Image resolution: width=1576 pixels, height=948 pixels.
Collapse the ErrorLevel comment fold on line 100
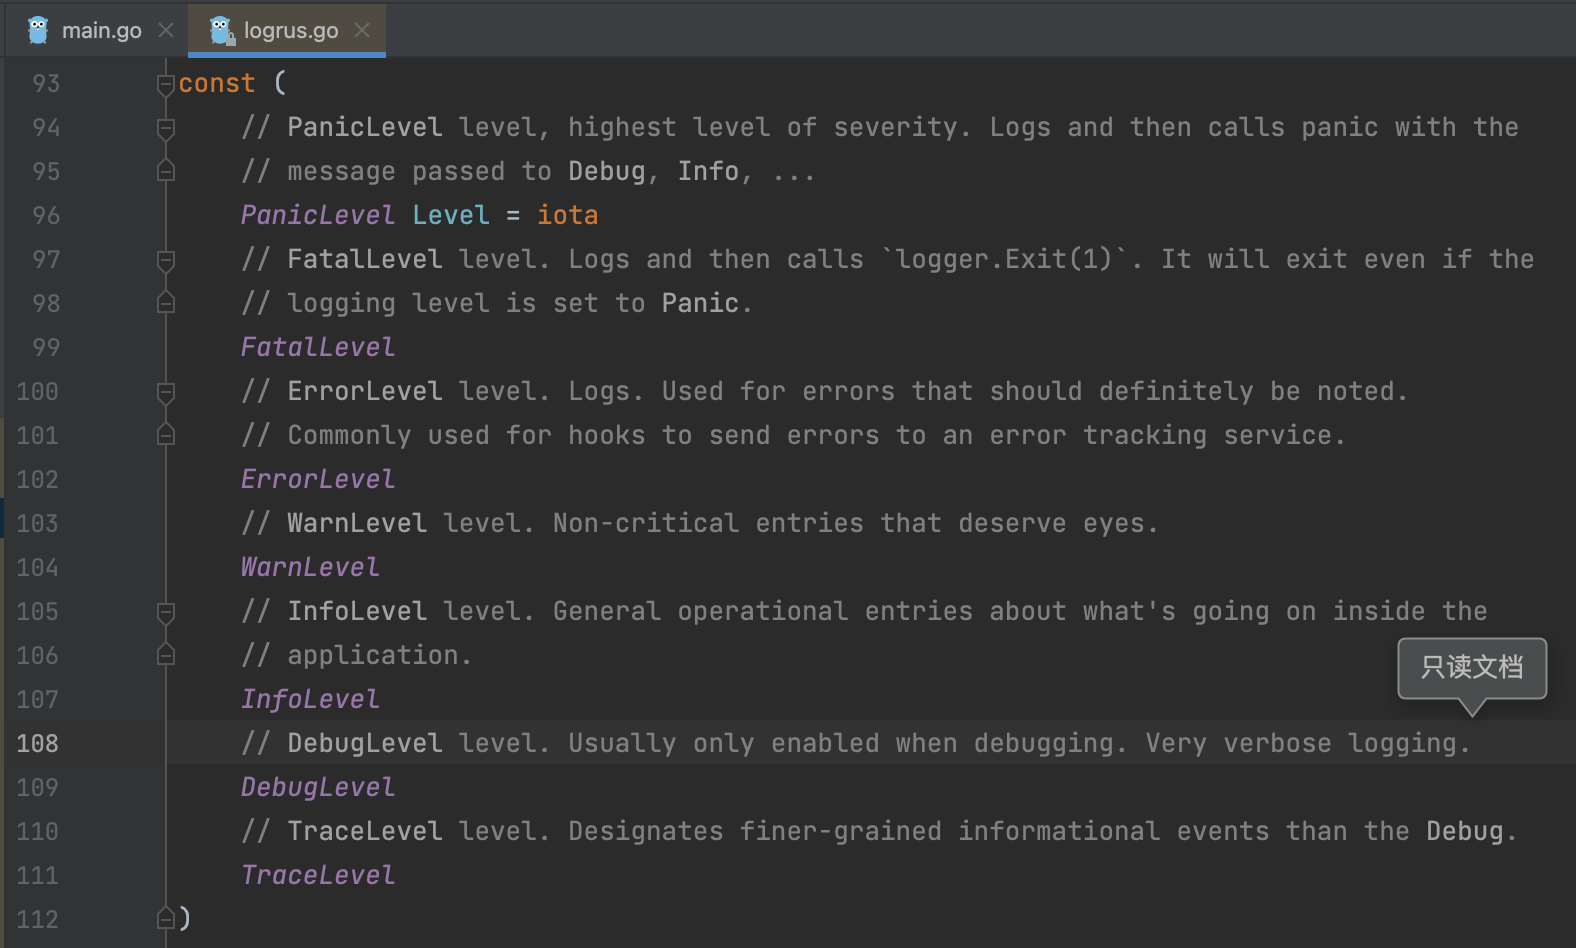[x=166, y=392]
